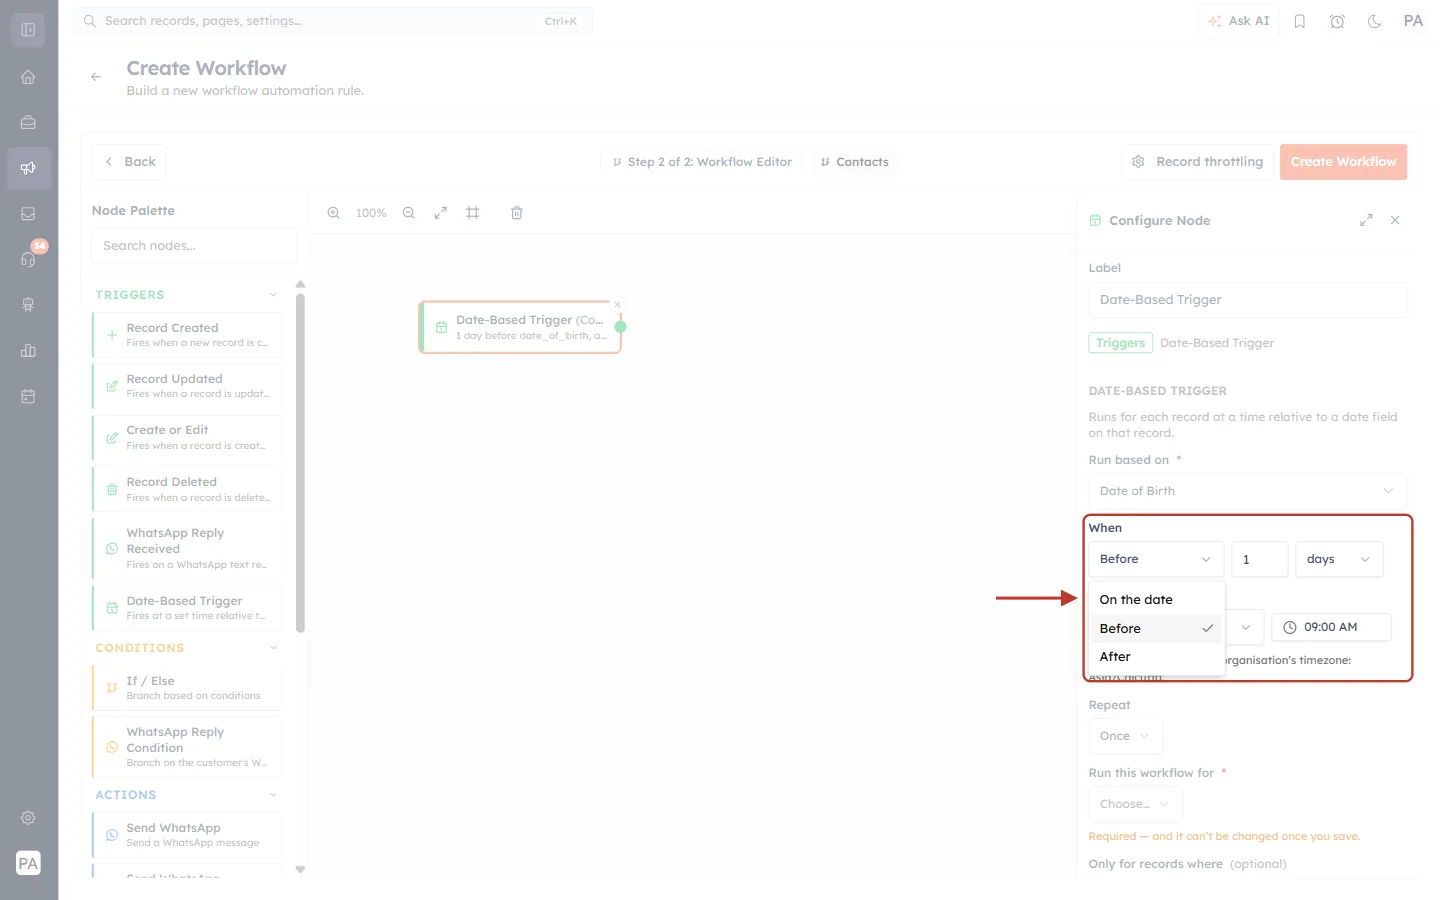Zoom in on the canvas
Screen dimensions: 1440x900
tap(334, 213)
